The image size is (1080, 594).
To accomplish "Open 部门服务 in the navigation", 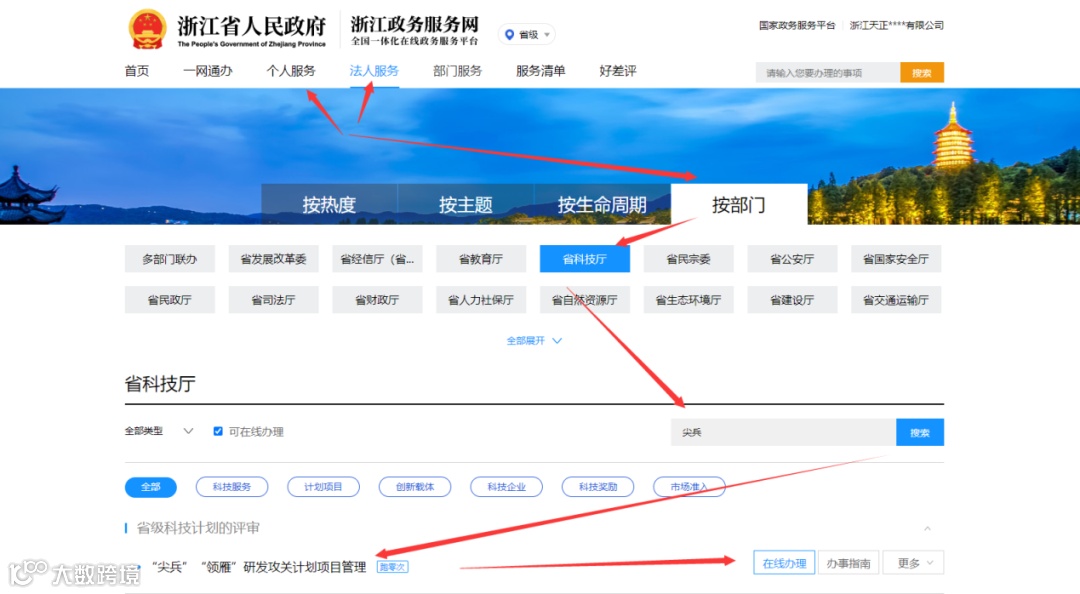I will (x=457, y=71).
